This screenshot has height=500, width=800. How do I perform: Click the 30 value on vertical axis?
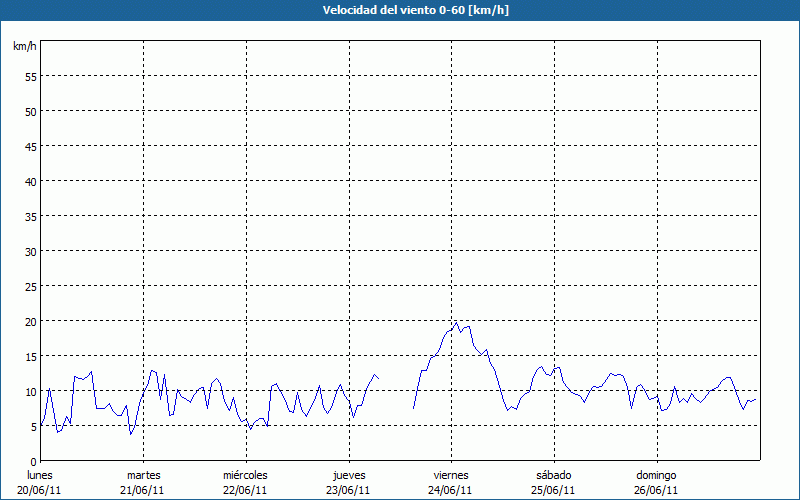[30, 251]
